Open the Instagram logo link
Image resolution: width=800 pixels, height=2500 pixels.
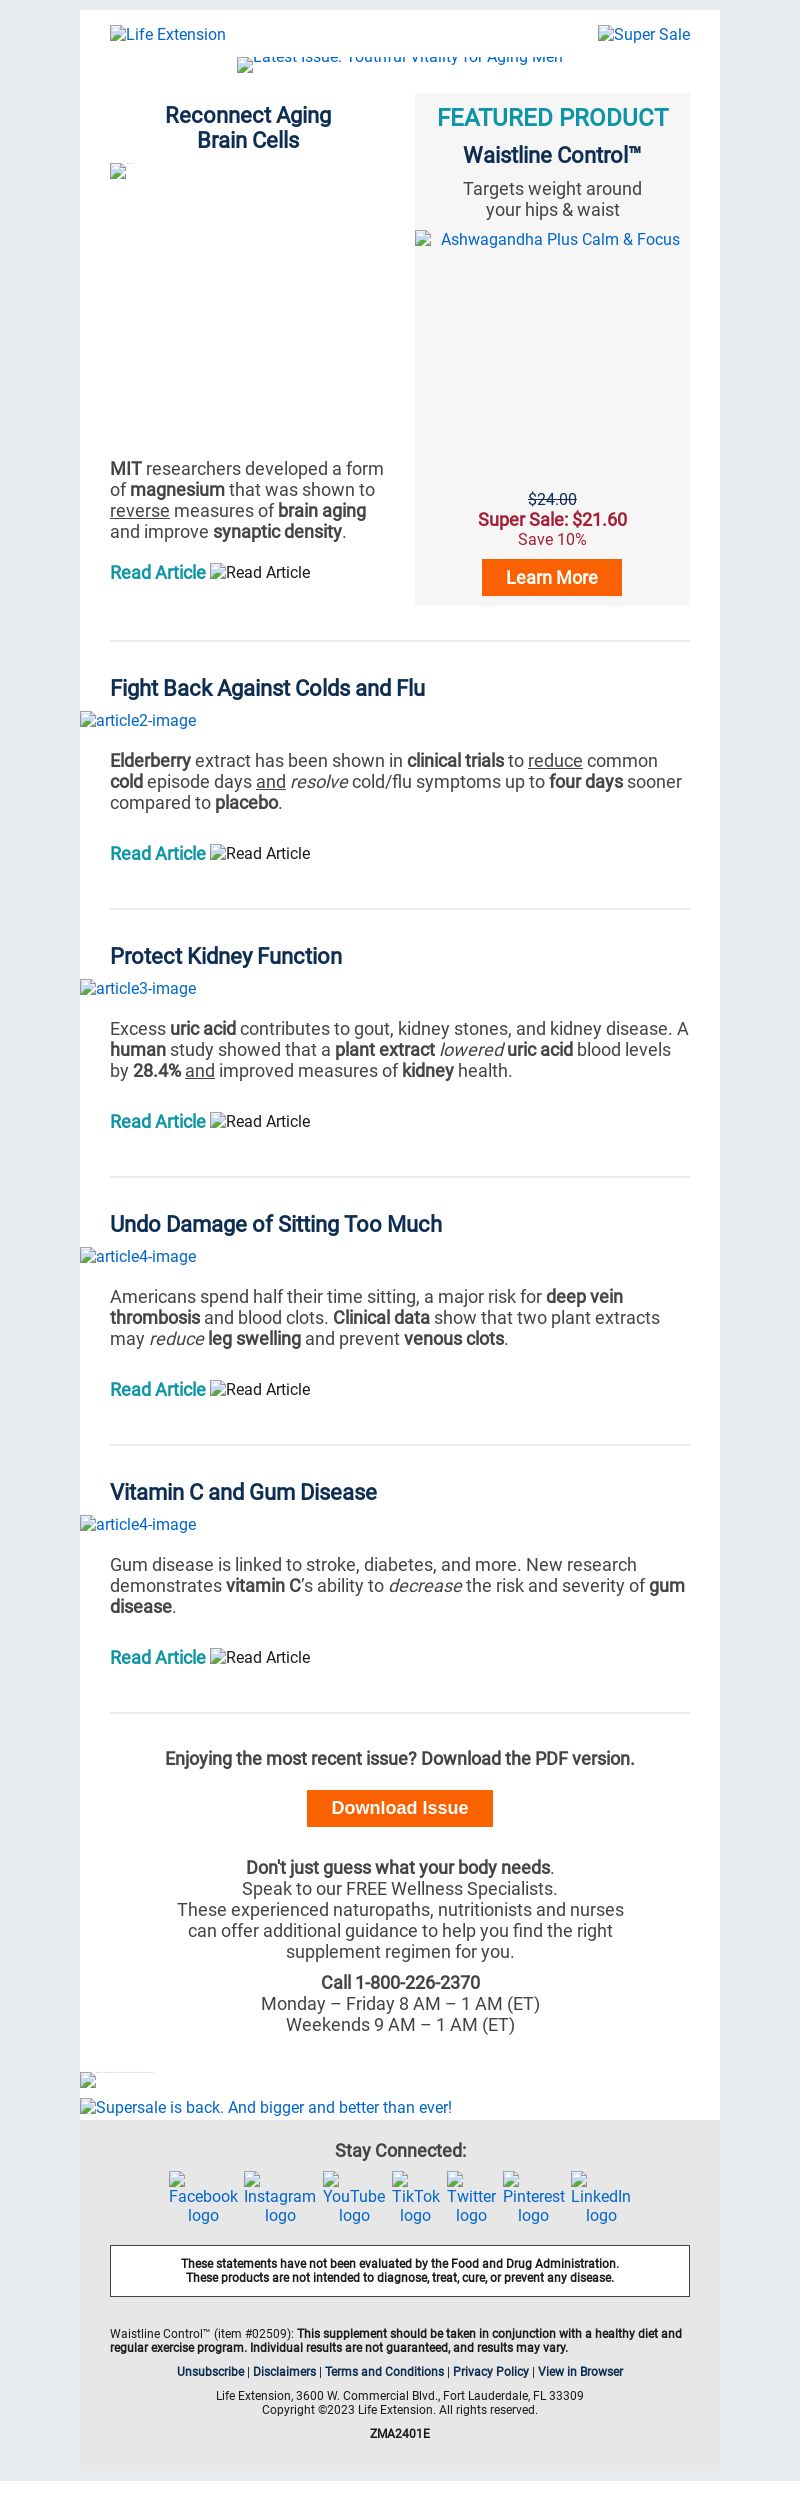pos(280,2198)
